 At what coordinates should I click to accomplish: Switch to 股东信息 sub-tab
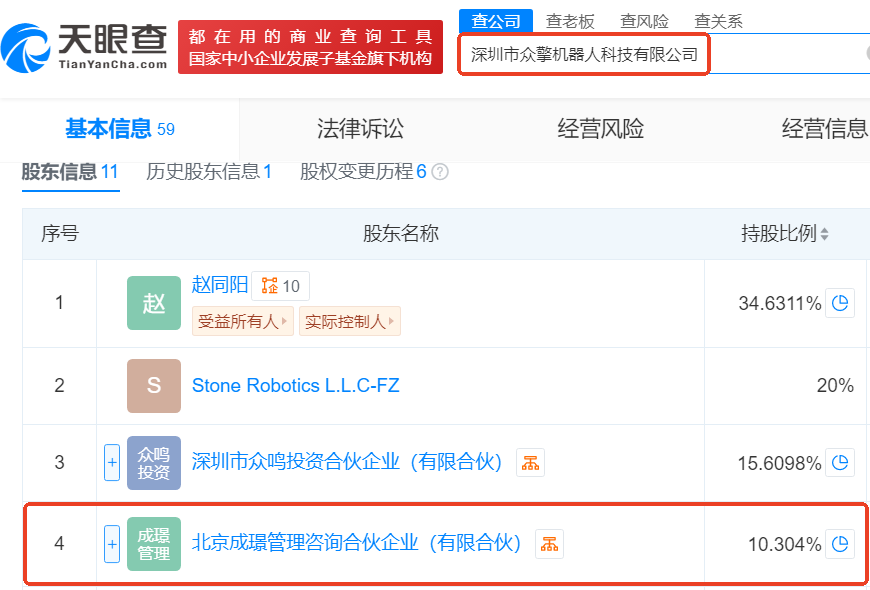70,172
